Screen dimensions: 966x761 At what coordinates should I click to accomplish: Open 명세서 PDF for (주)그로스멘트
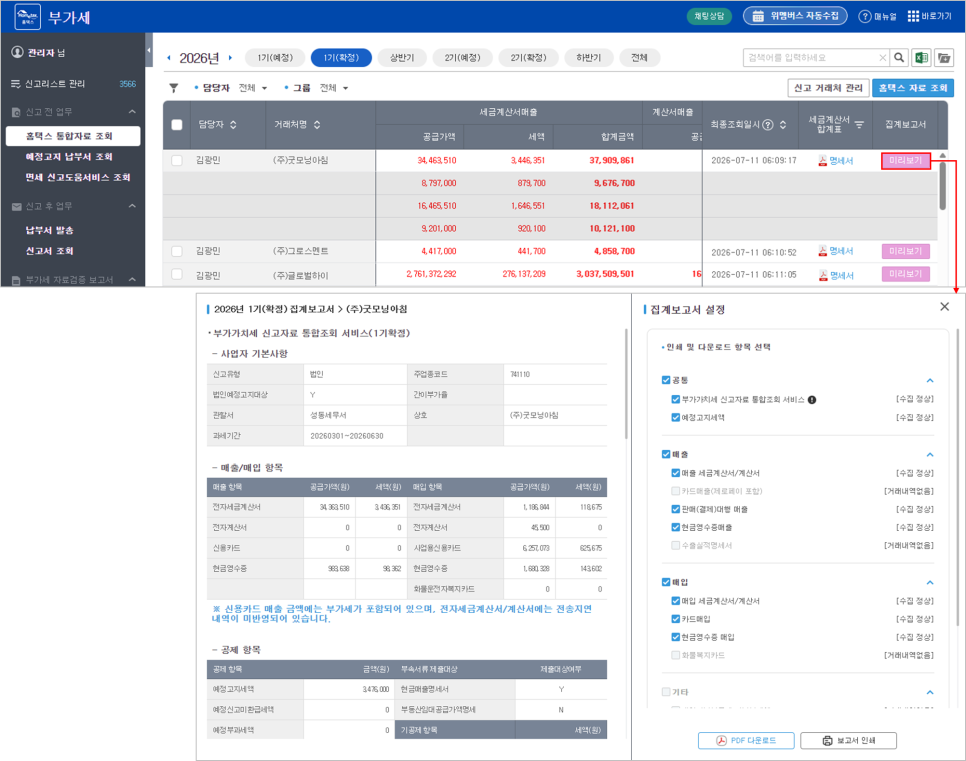[835, 251]
